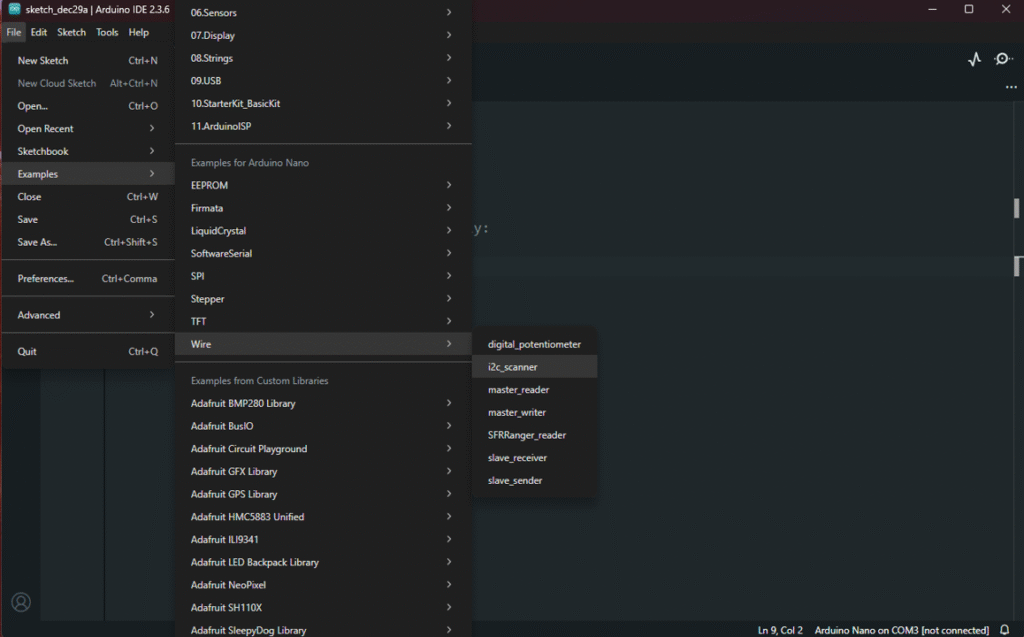This screenshot has height=637, width=1024.
Task: Click the editor three-dots more icon
Action: 1010,87
